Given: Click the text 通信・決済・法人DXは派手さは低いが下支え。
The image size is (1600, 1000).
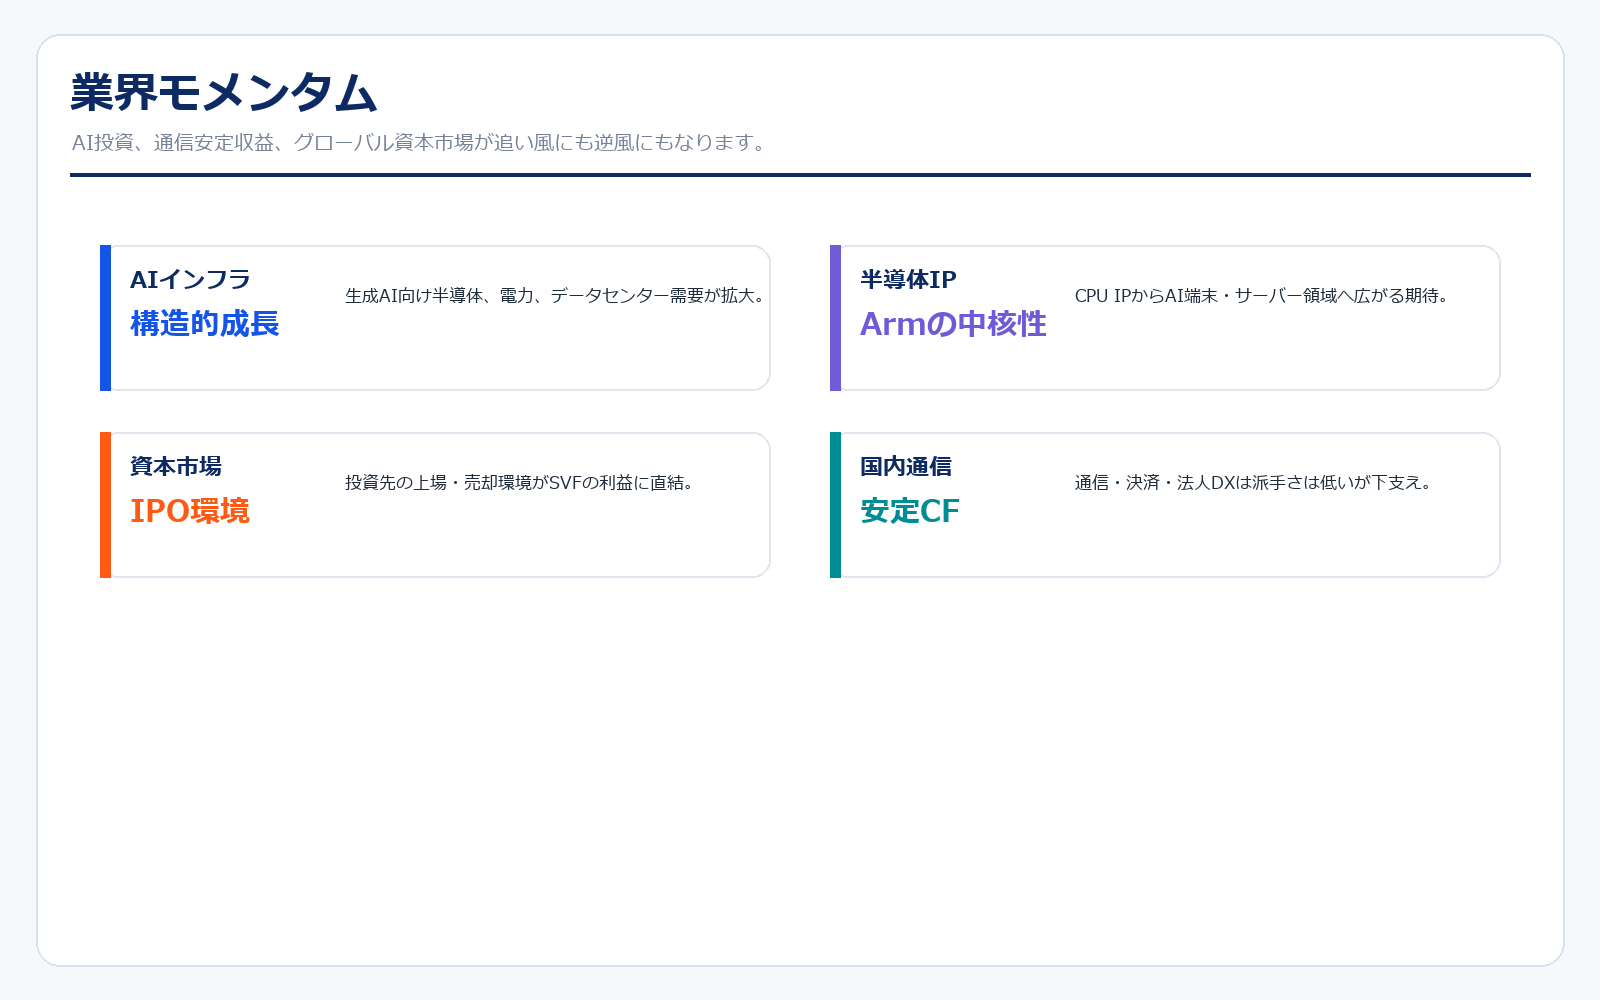Looking at the screenshot, I should (1254, 483).
